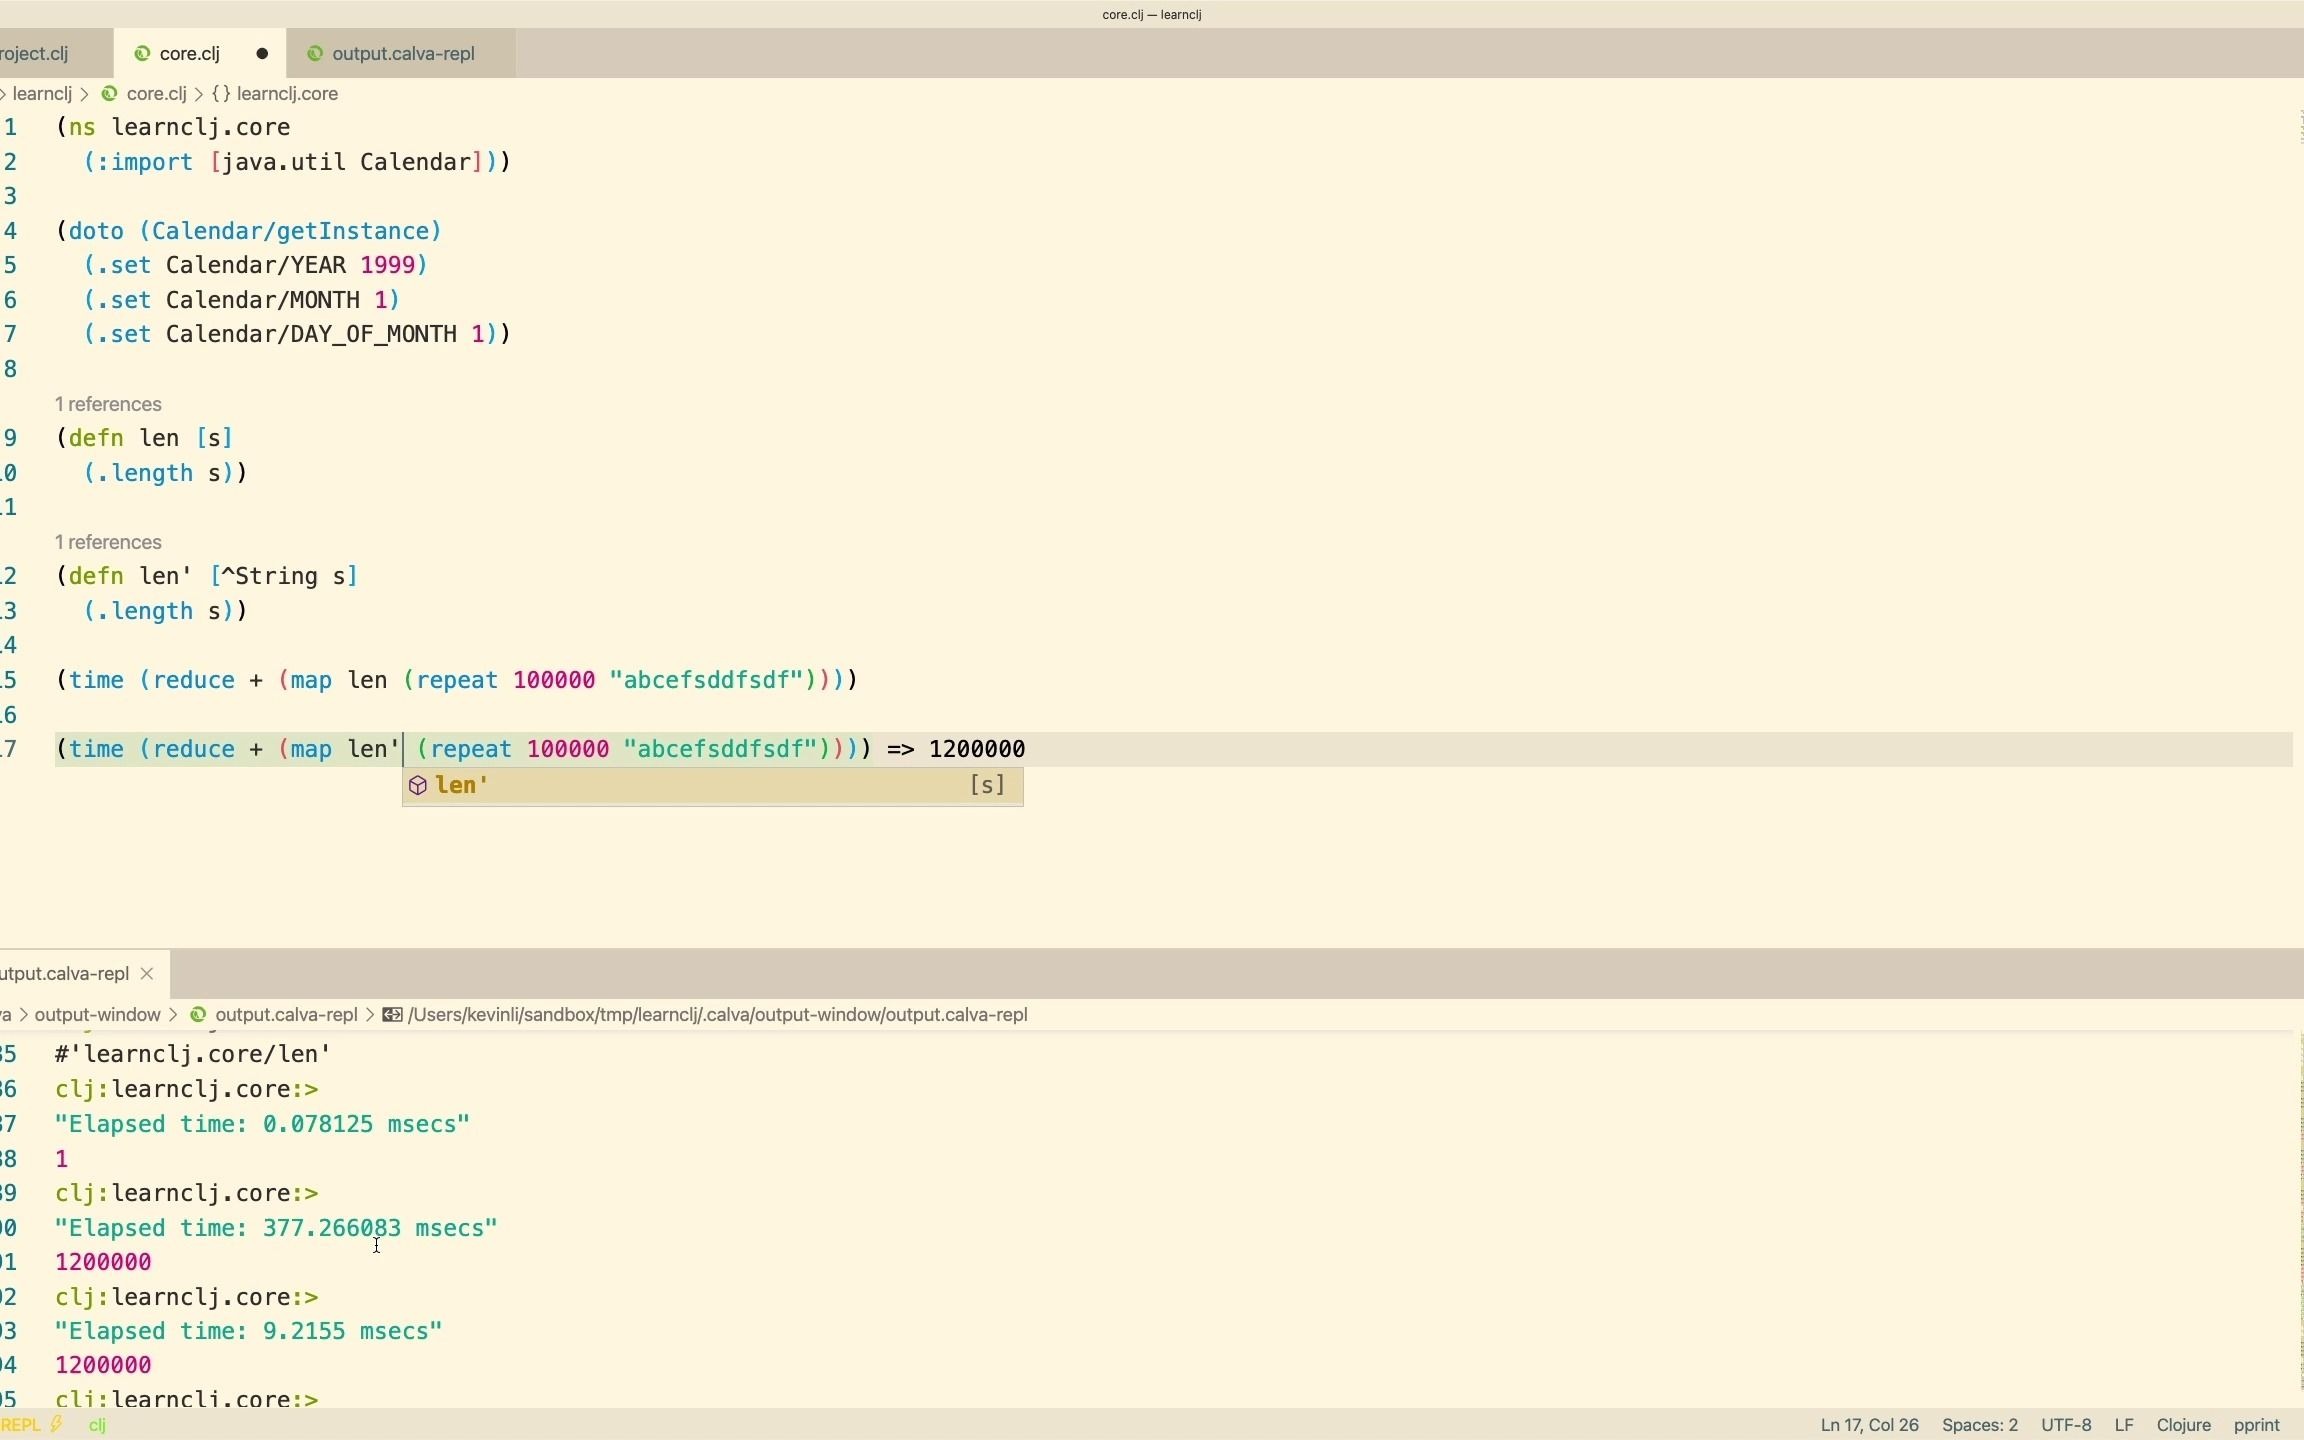Click the inline result => 1200000

point(956,749)
